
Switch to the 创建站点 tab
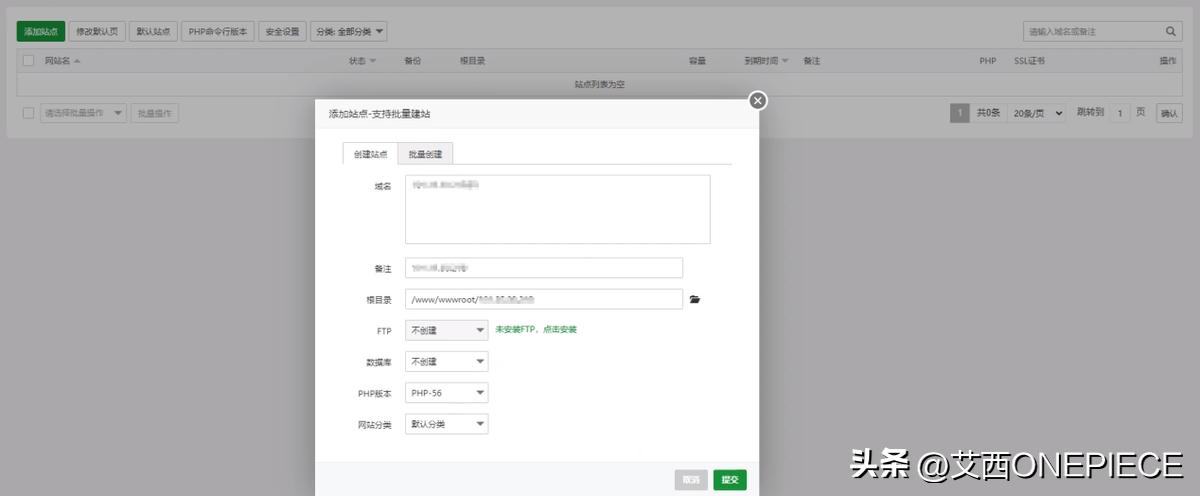(x=370, y=154)
